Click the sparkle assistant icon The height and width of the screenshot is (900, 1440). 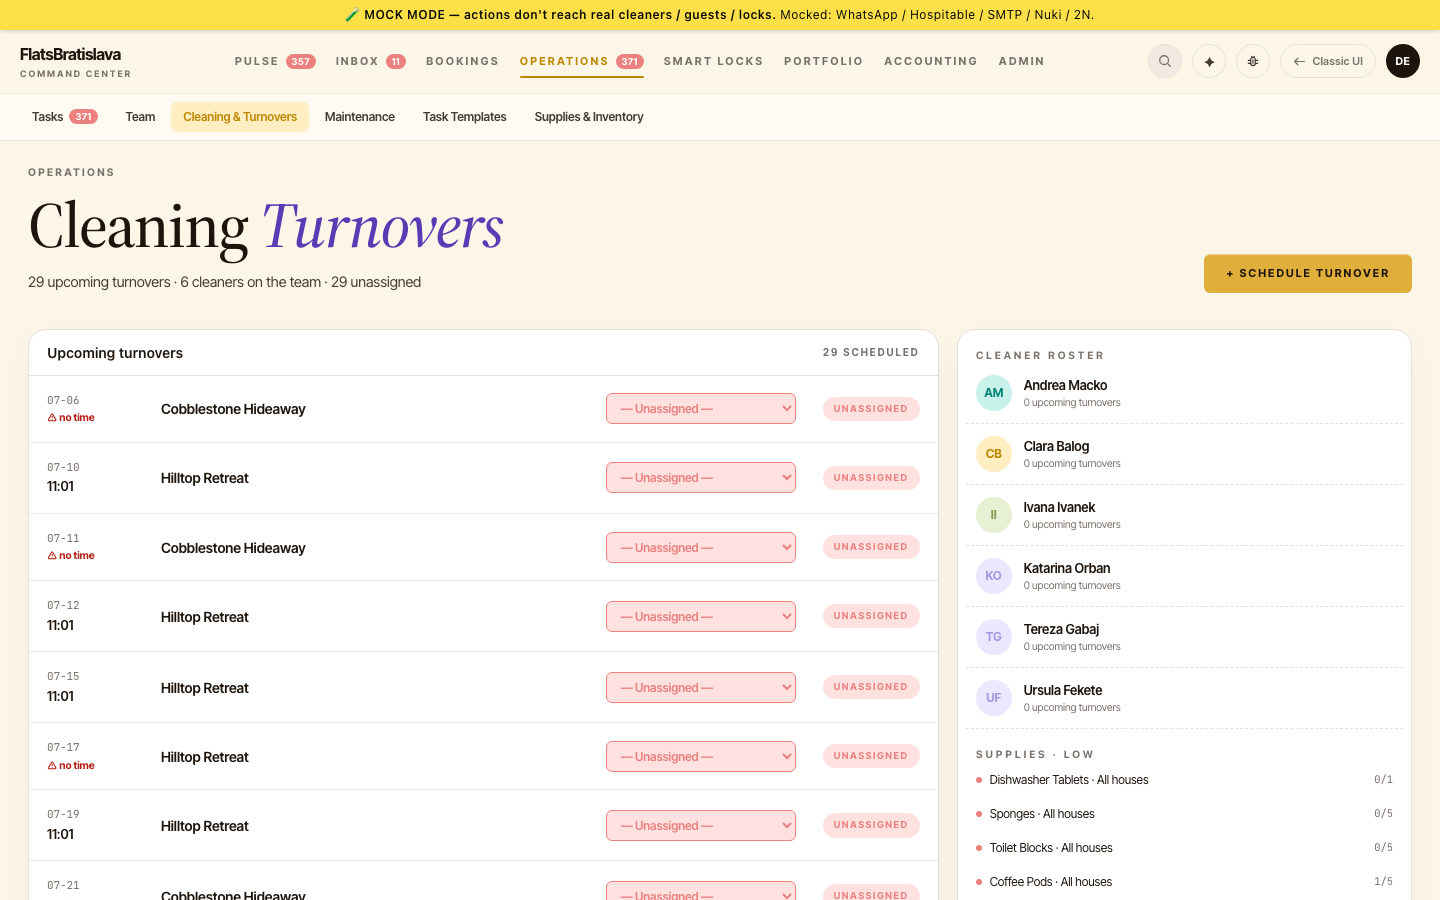[x=1209, y=61]
